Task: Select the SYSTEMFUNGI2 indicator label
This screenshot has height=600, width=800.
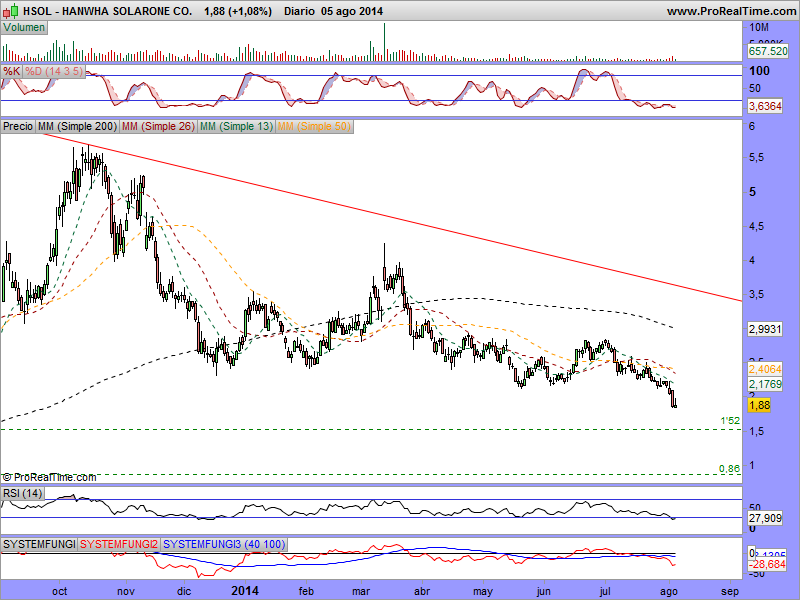Action: point(119,544)
